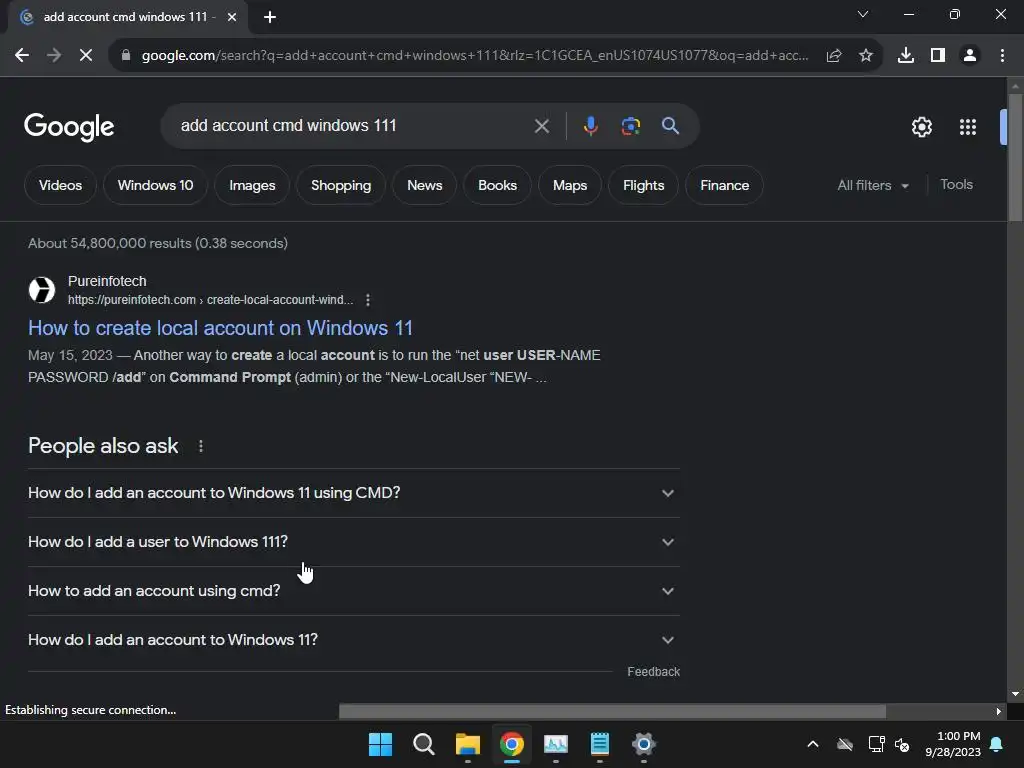Screen dimensions: 1024x768
Task: Open the notifications bell
Action: click(997, 744)
